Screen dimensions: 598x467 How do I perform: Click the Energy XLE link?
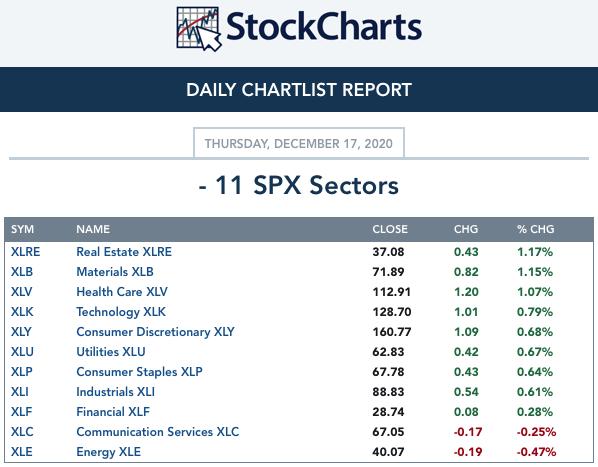click(108, 452)
